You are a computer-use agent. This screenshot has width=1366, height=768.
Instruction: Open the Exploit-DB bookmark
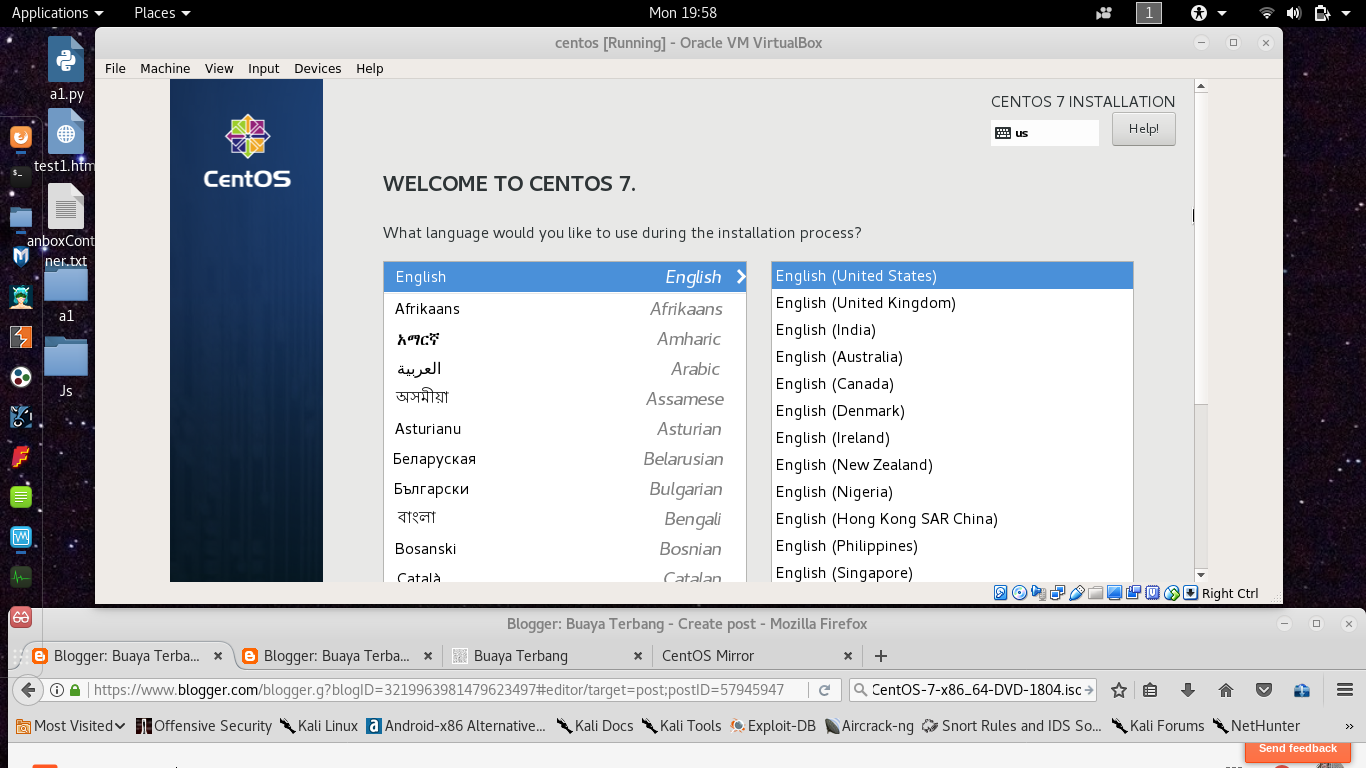pyautogui.click(x=774, y=726)
